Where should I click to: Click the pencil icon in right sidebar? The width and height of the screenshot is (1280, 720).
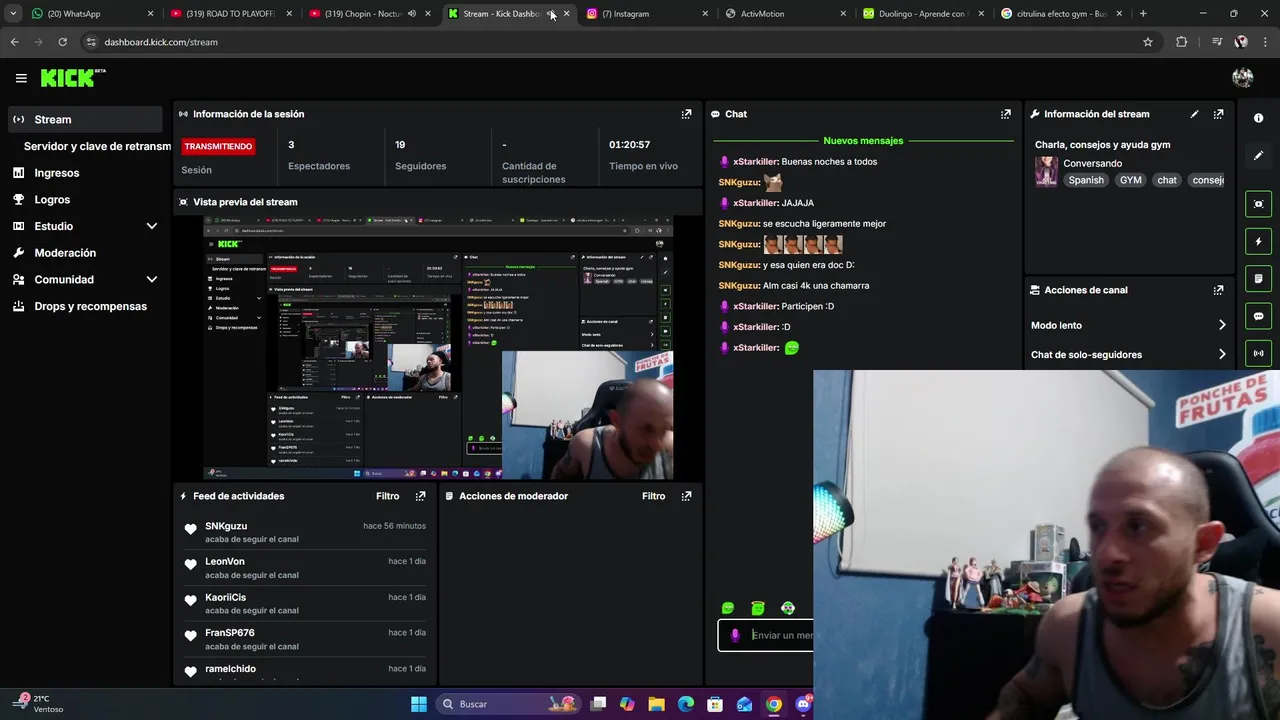[x=1258, y=155]
